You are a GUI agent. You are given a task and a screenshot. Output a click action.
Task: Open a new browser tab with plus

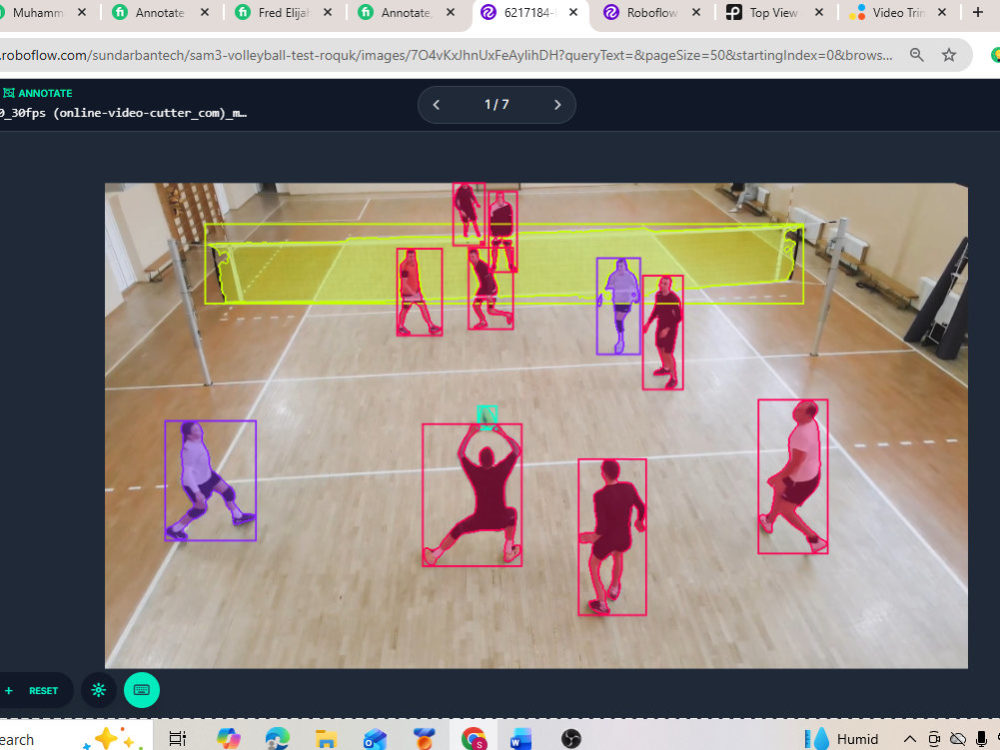coord(978,12)
